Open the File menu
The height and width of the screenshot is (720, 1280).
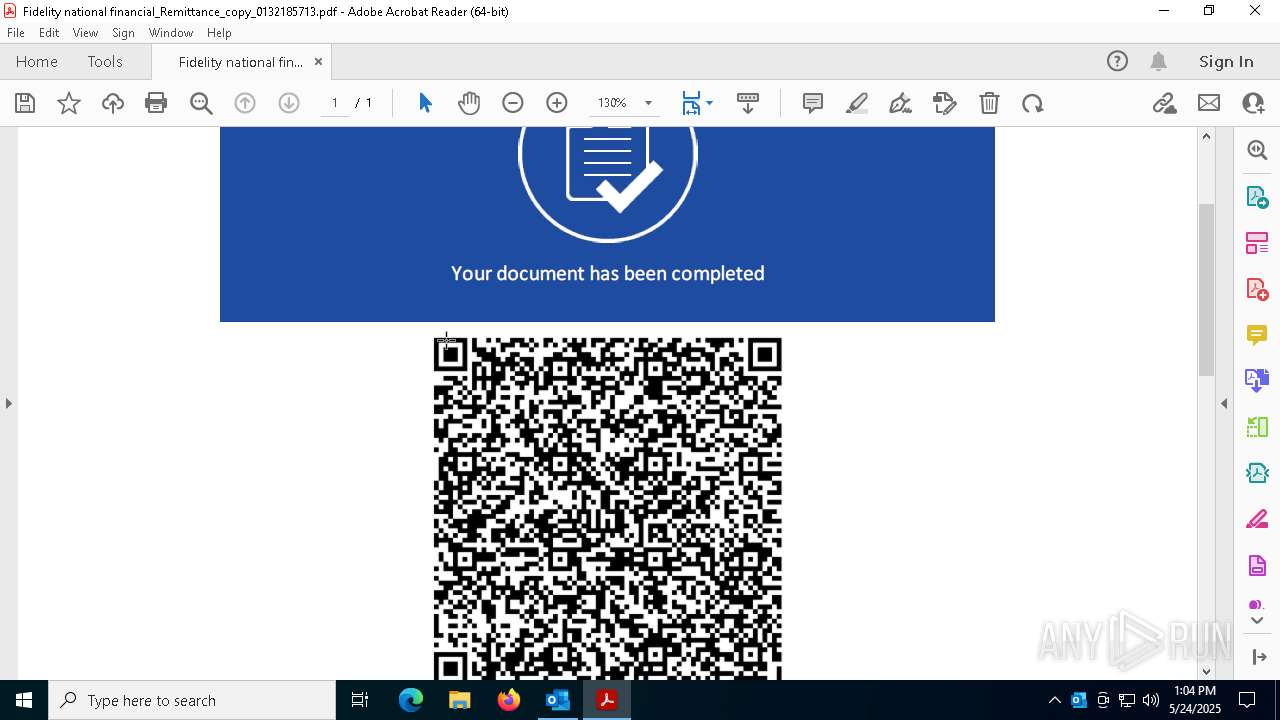pos(16,33)
